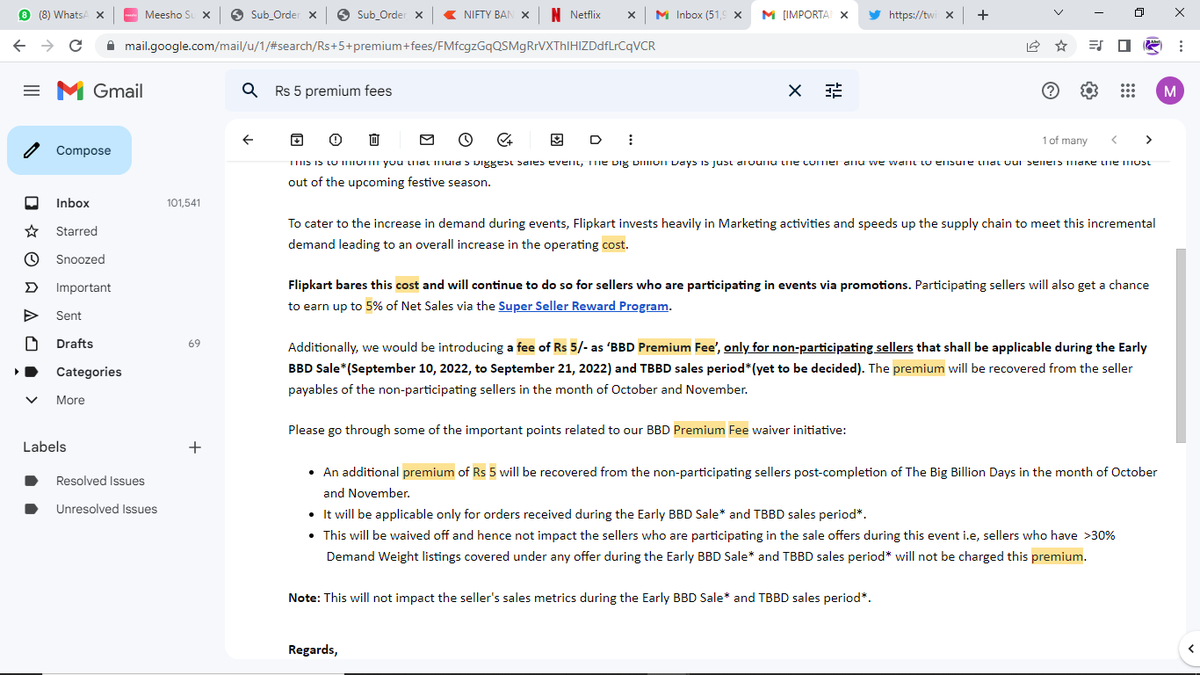The height and width of the screenshot is (675, 1200).
Task: Show search options filter icon
Action: (833, 91)
